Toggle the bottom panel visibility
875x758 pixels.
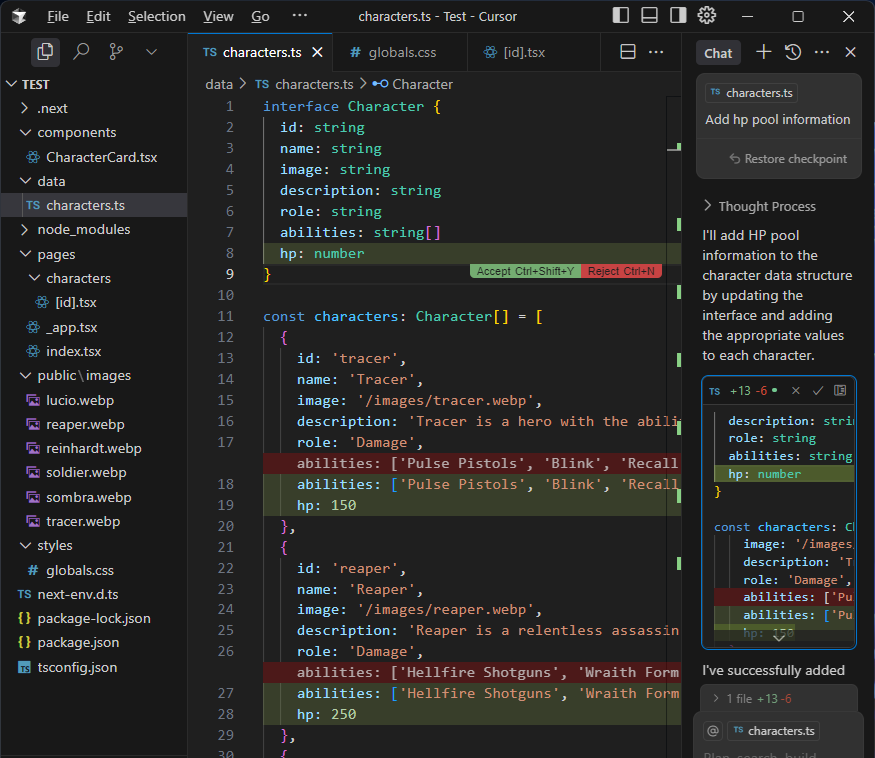coord(650,16)
